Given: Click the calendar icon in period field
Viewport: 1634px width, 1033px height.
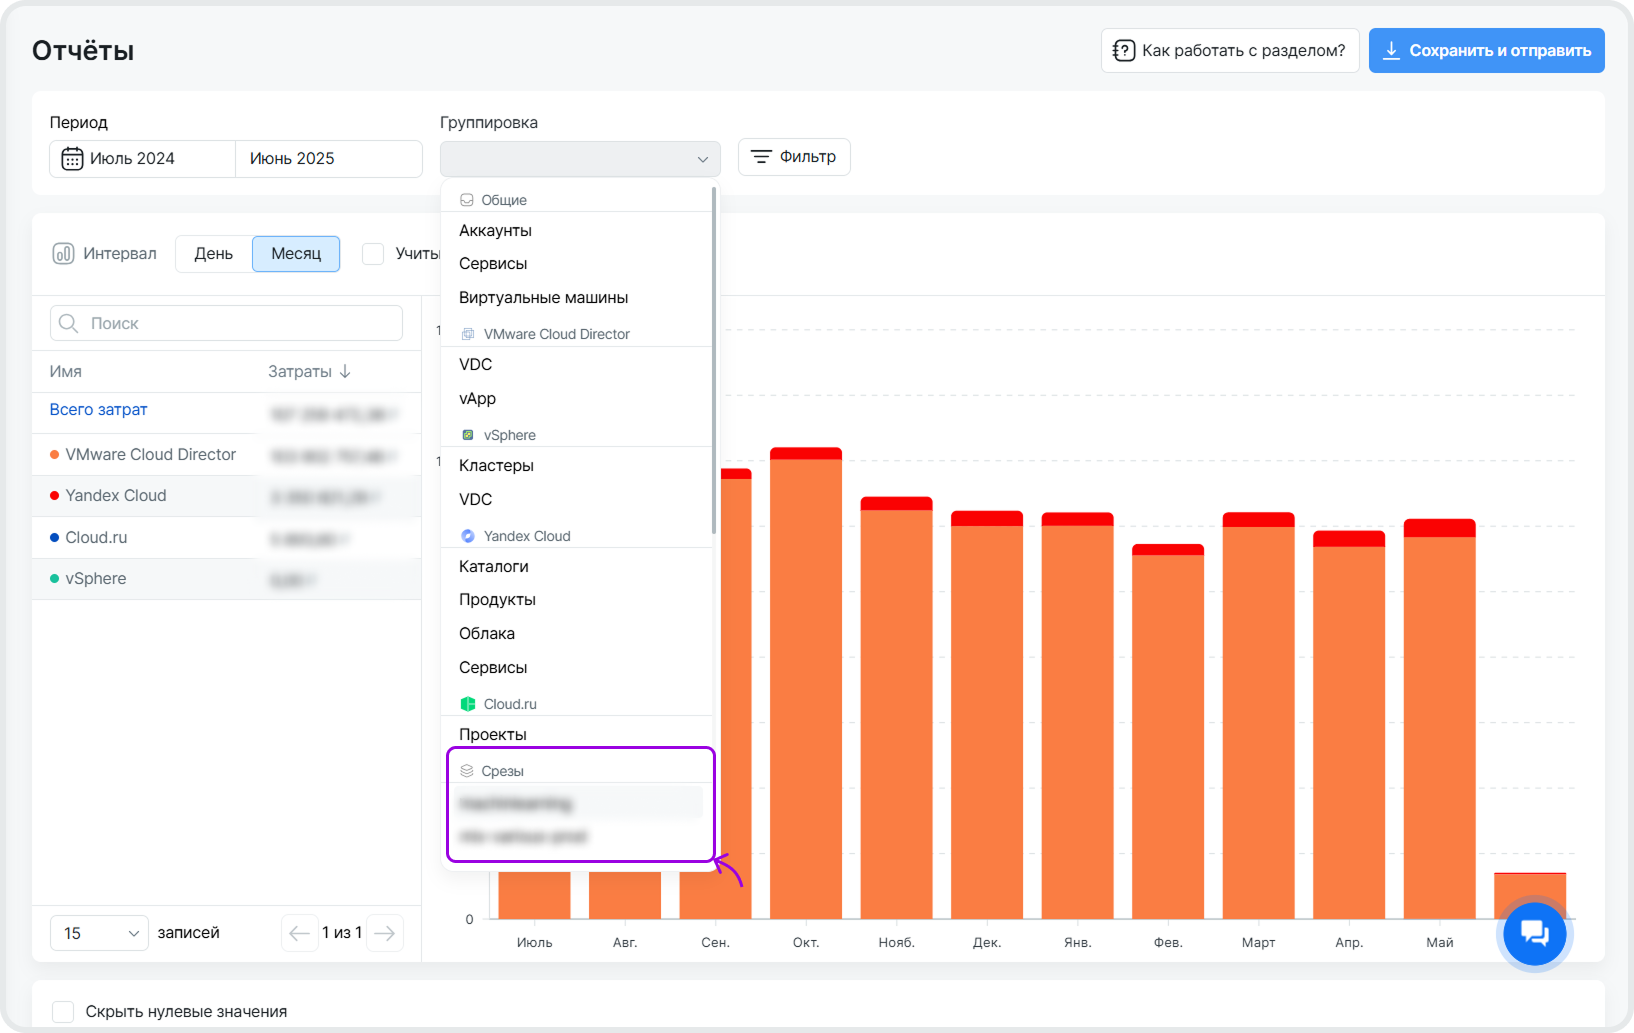Looking at the screenshot, I should pyautogui.click(x=72, y=159).
